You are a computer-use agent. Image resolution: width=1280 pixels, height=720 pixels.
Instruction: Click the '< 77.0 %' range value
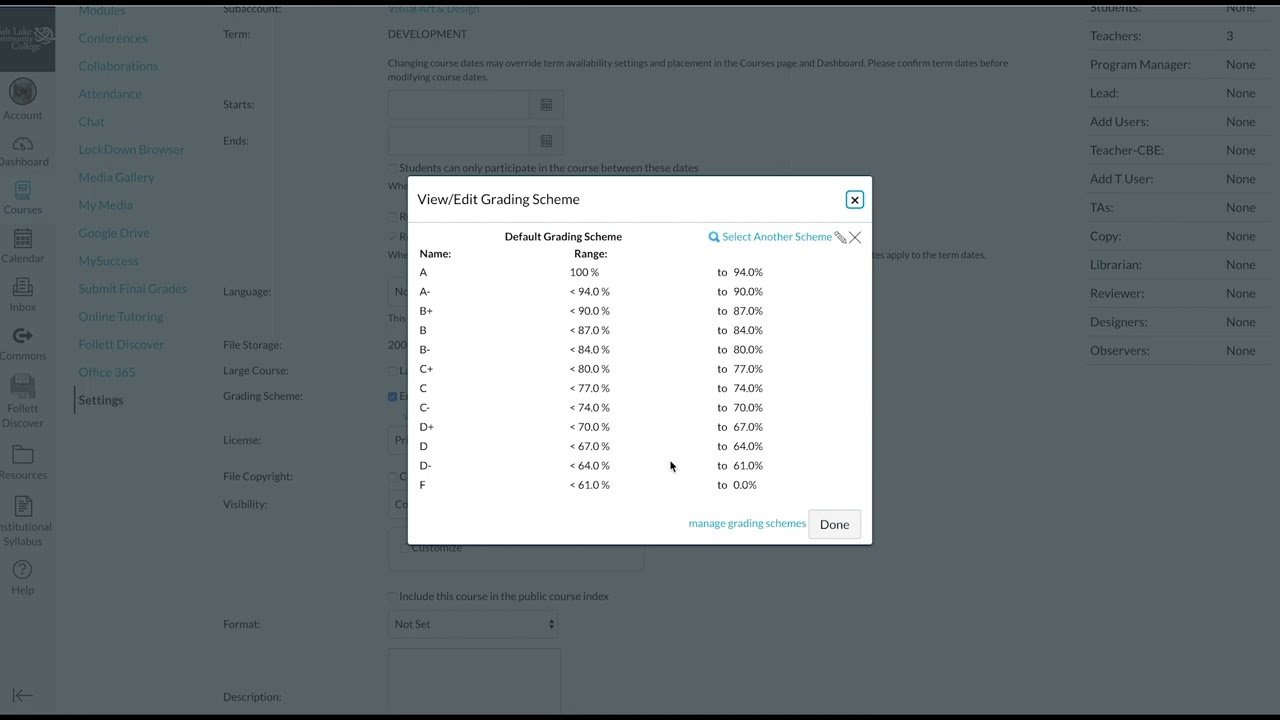[589, 388]
